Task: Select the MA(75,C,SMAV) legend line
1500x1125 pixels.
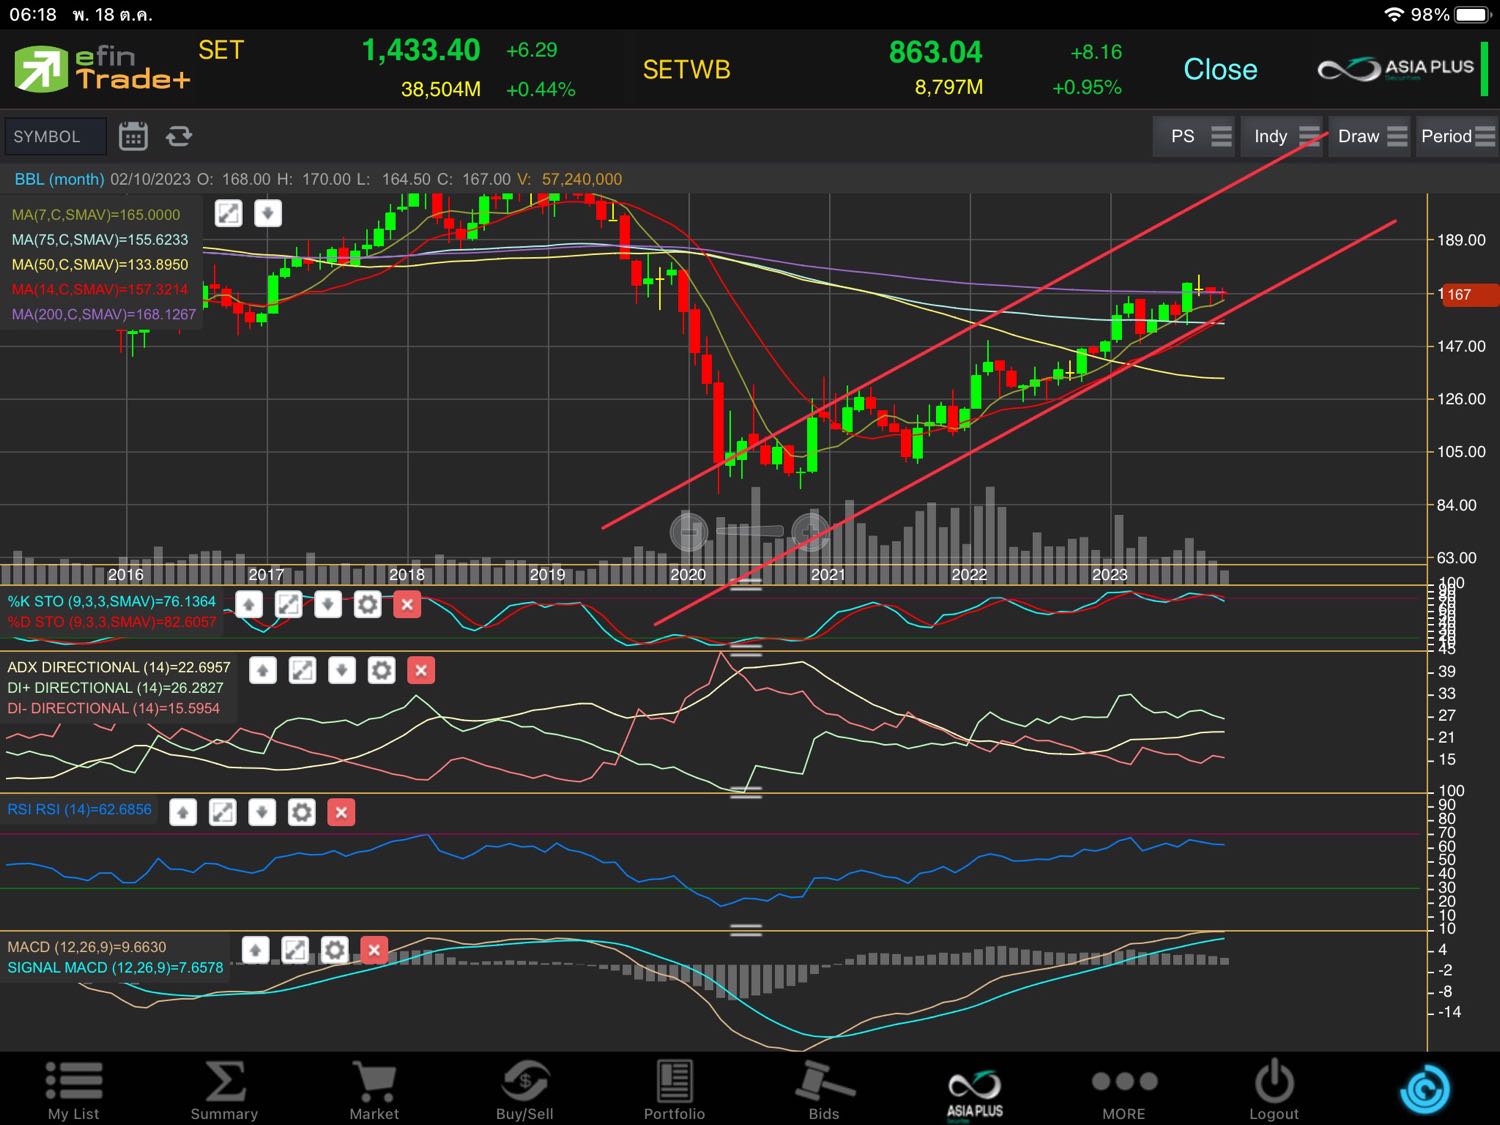Action: point(100,240)
